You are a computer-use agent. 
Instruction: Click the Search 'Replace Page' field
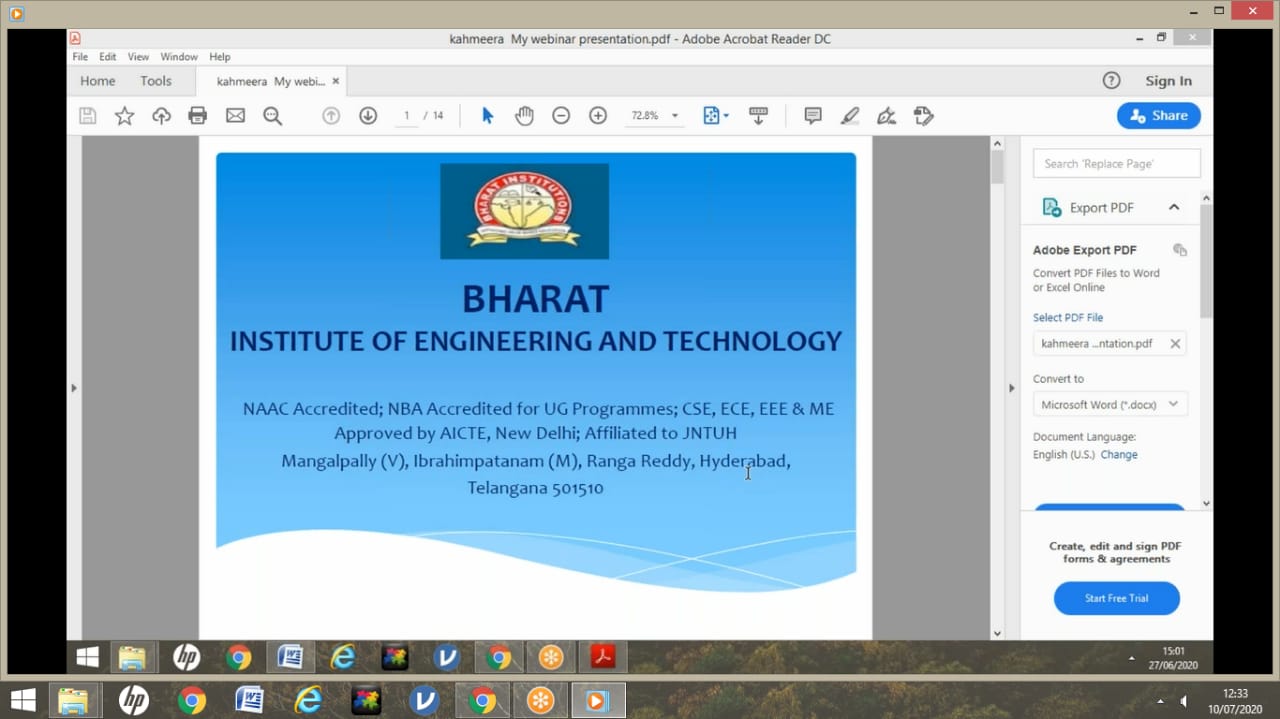(x=1116, y=164)
